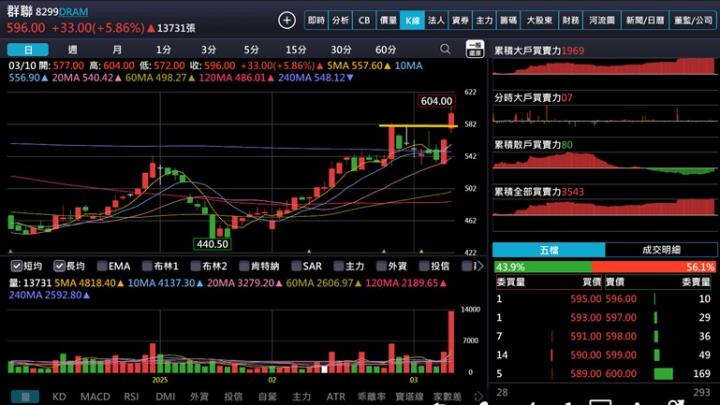Select the K線 tab
720x405 pixels.
(412, 20)
